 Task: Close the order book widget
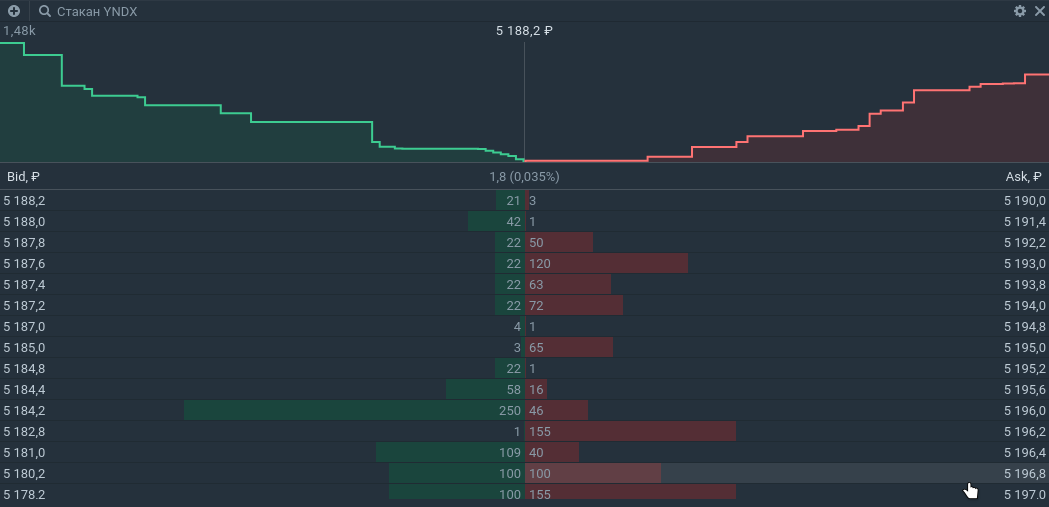click(x=1039, y=11)
